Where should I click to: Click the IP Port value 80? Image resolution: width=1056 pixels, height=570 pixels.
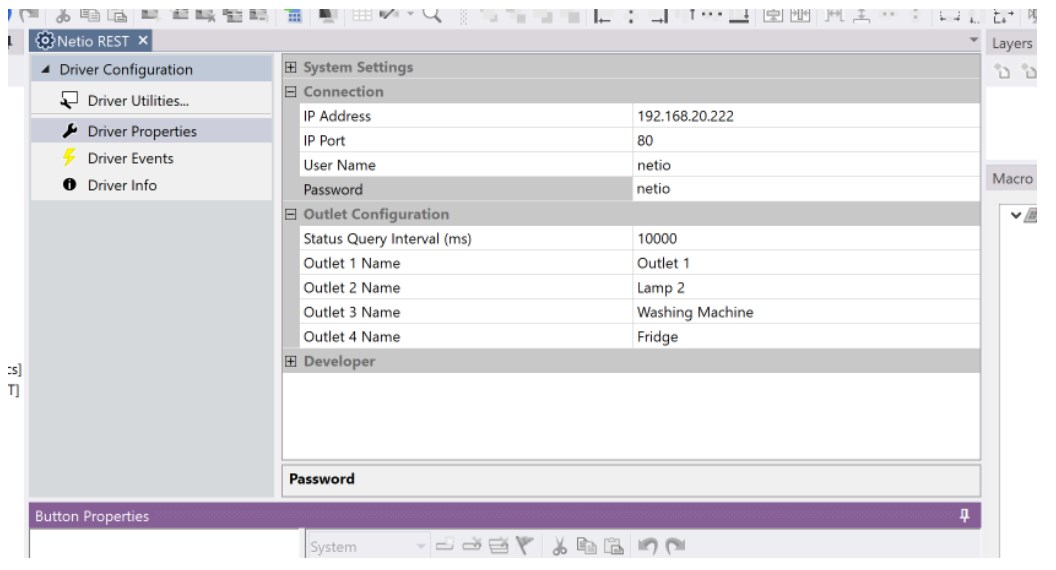point(806,140)
